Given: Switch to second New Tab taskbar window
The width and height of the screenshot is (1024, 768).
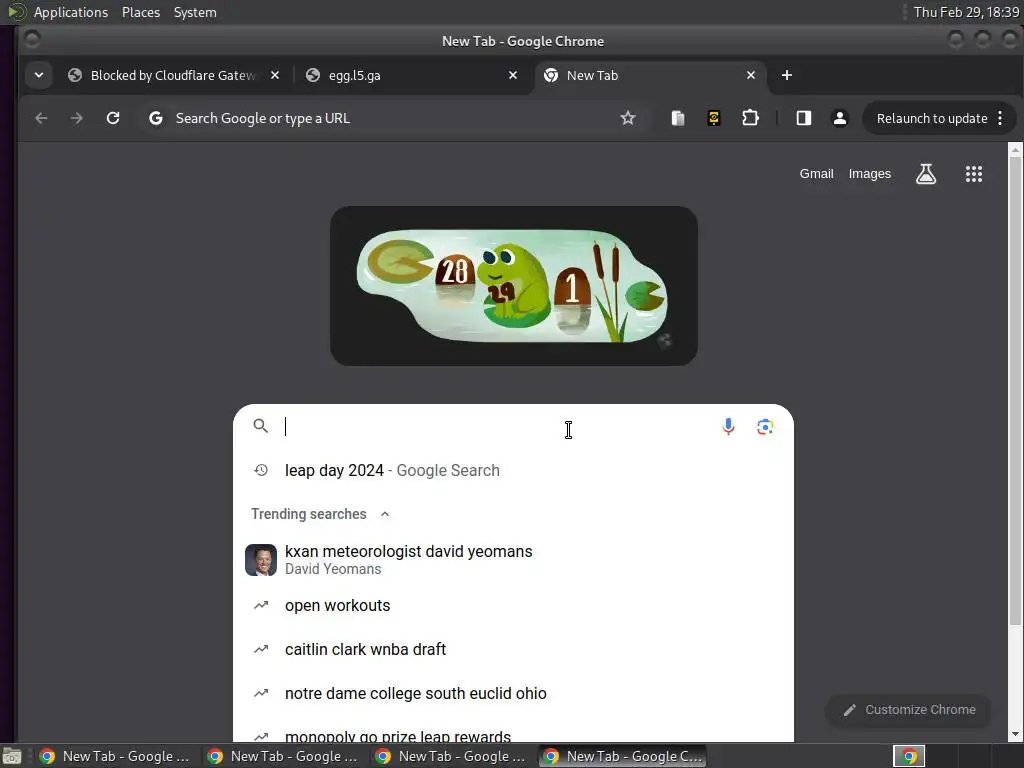Looking at the screenshot, I should [x=283, y=756].
